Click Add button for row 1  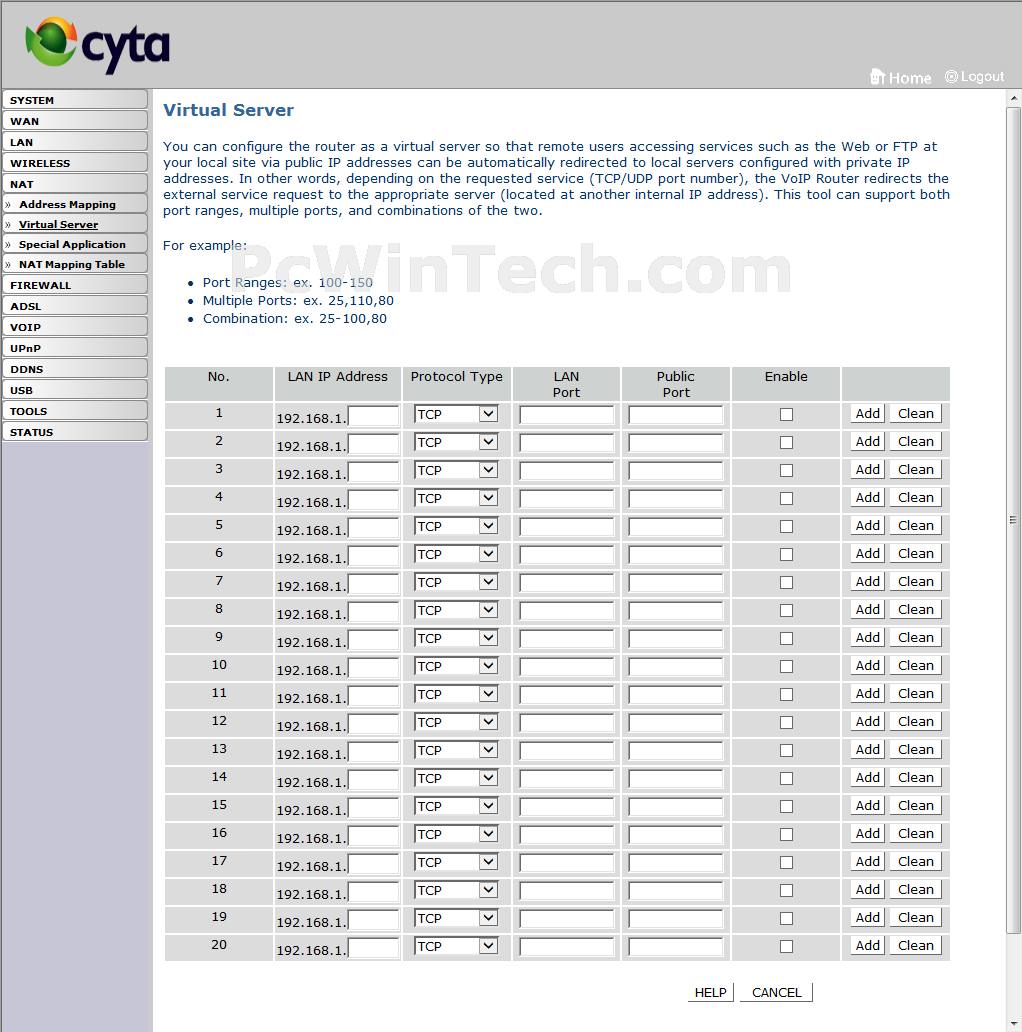coord(867,414)
